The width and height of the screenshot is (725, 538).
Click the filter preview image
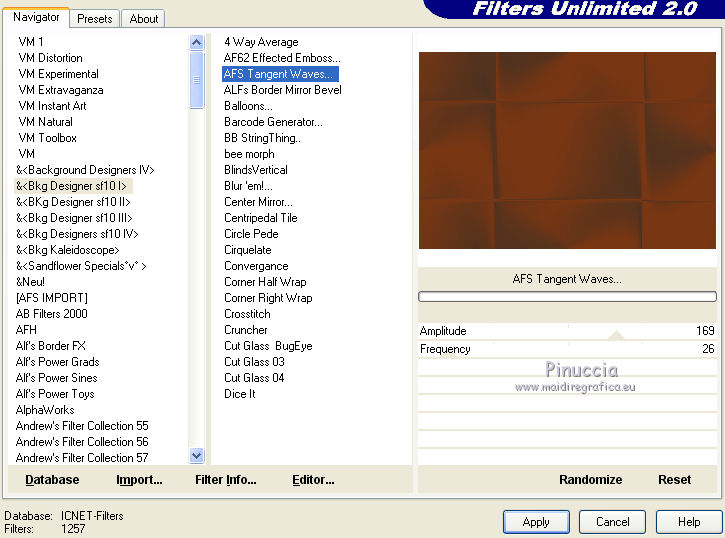tap(567, 150)
